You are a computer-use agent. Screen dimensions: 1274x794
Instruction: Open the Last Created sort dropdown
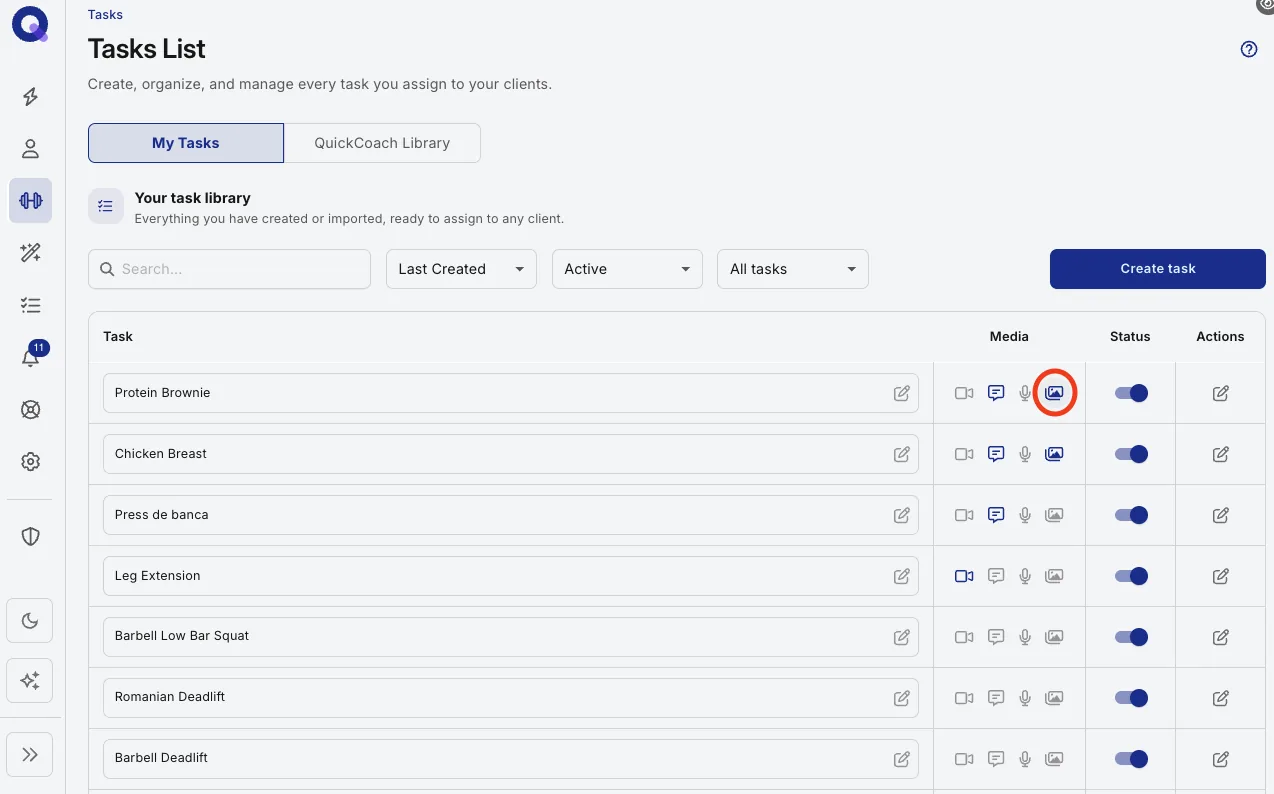point(461,269)
